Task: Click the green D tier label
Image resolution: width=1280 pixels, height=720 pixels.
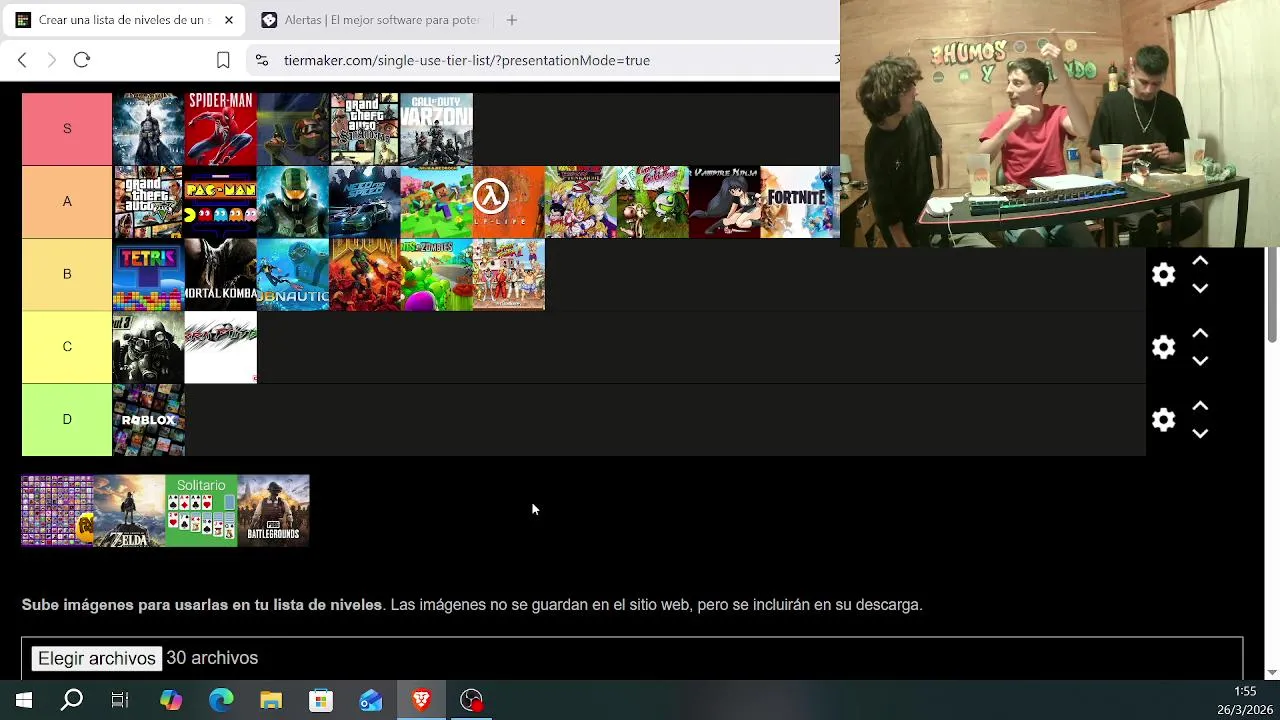Action: click(67, 420)
